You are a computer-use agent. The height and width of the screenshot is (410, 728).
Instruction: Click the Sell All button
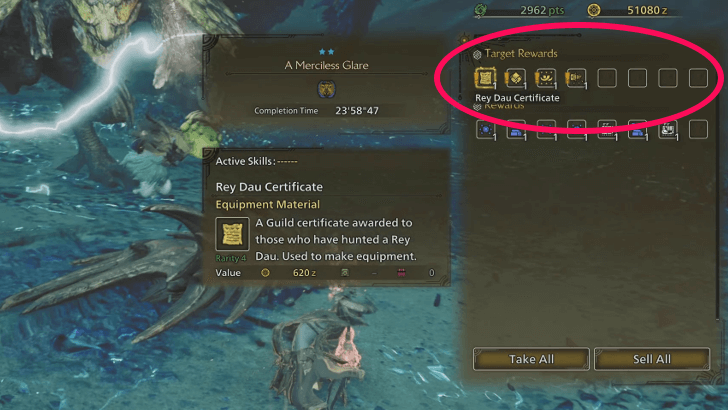[x=652, y=359]
